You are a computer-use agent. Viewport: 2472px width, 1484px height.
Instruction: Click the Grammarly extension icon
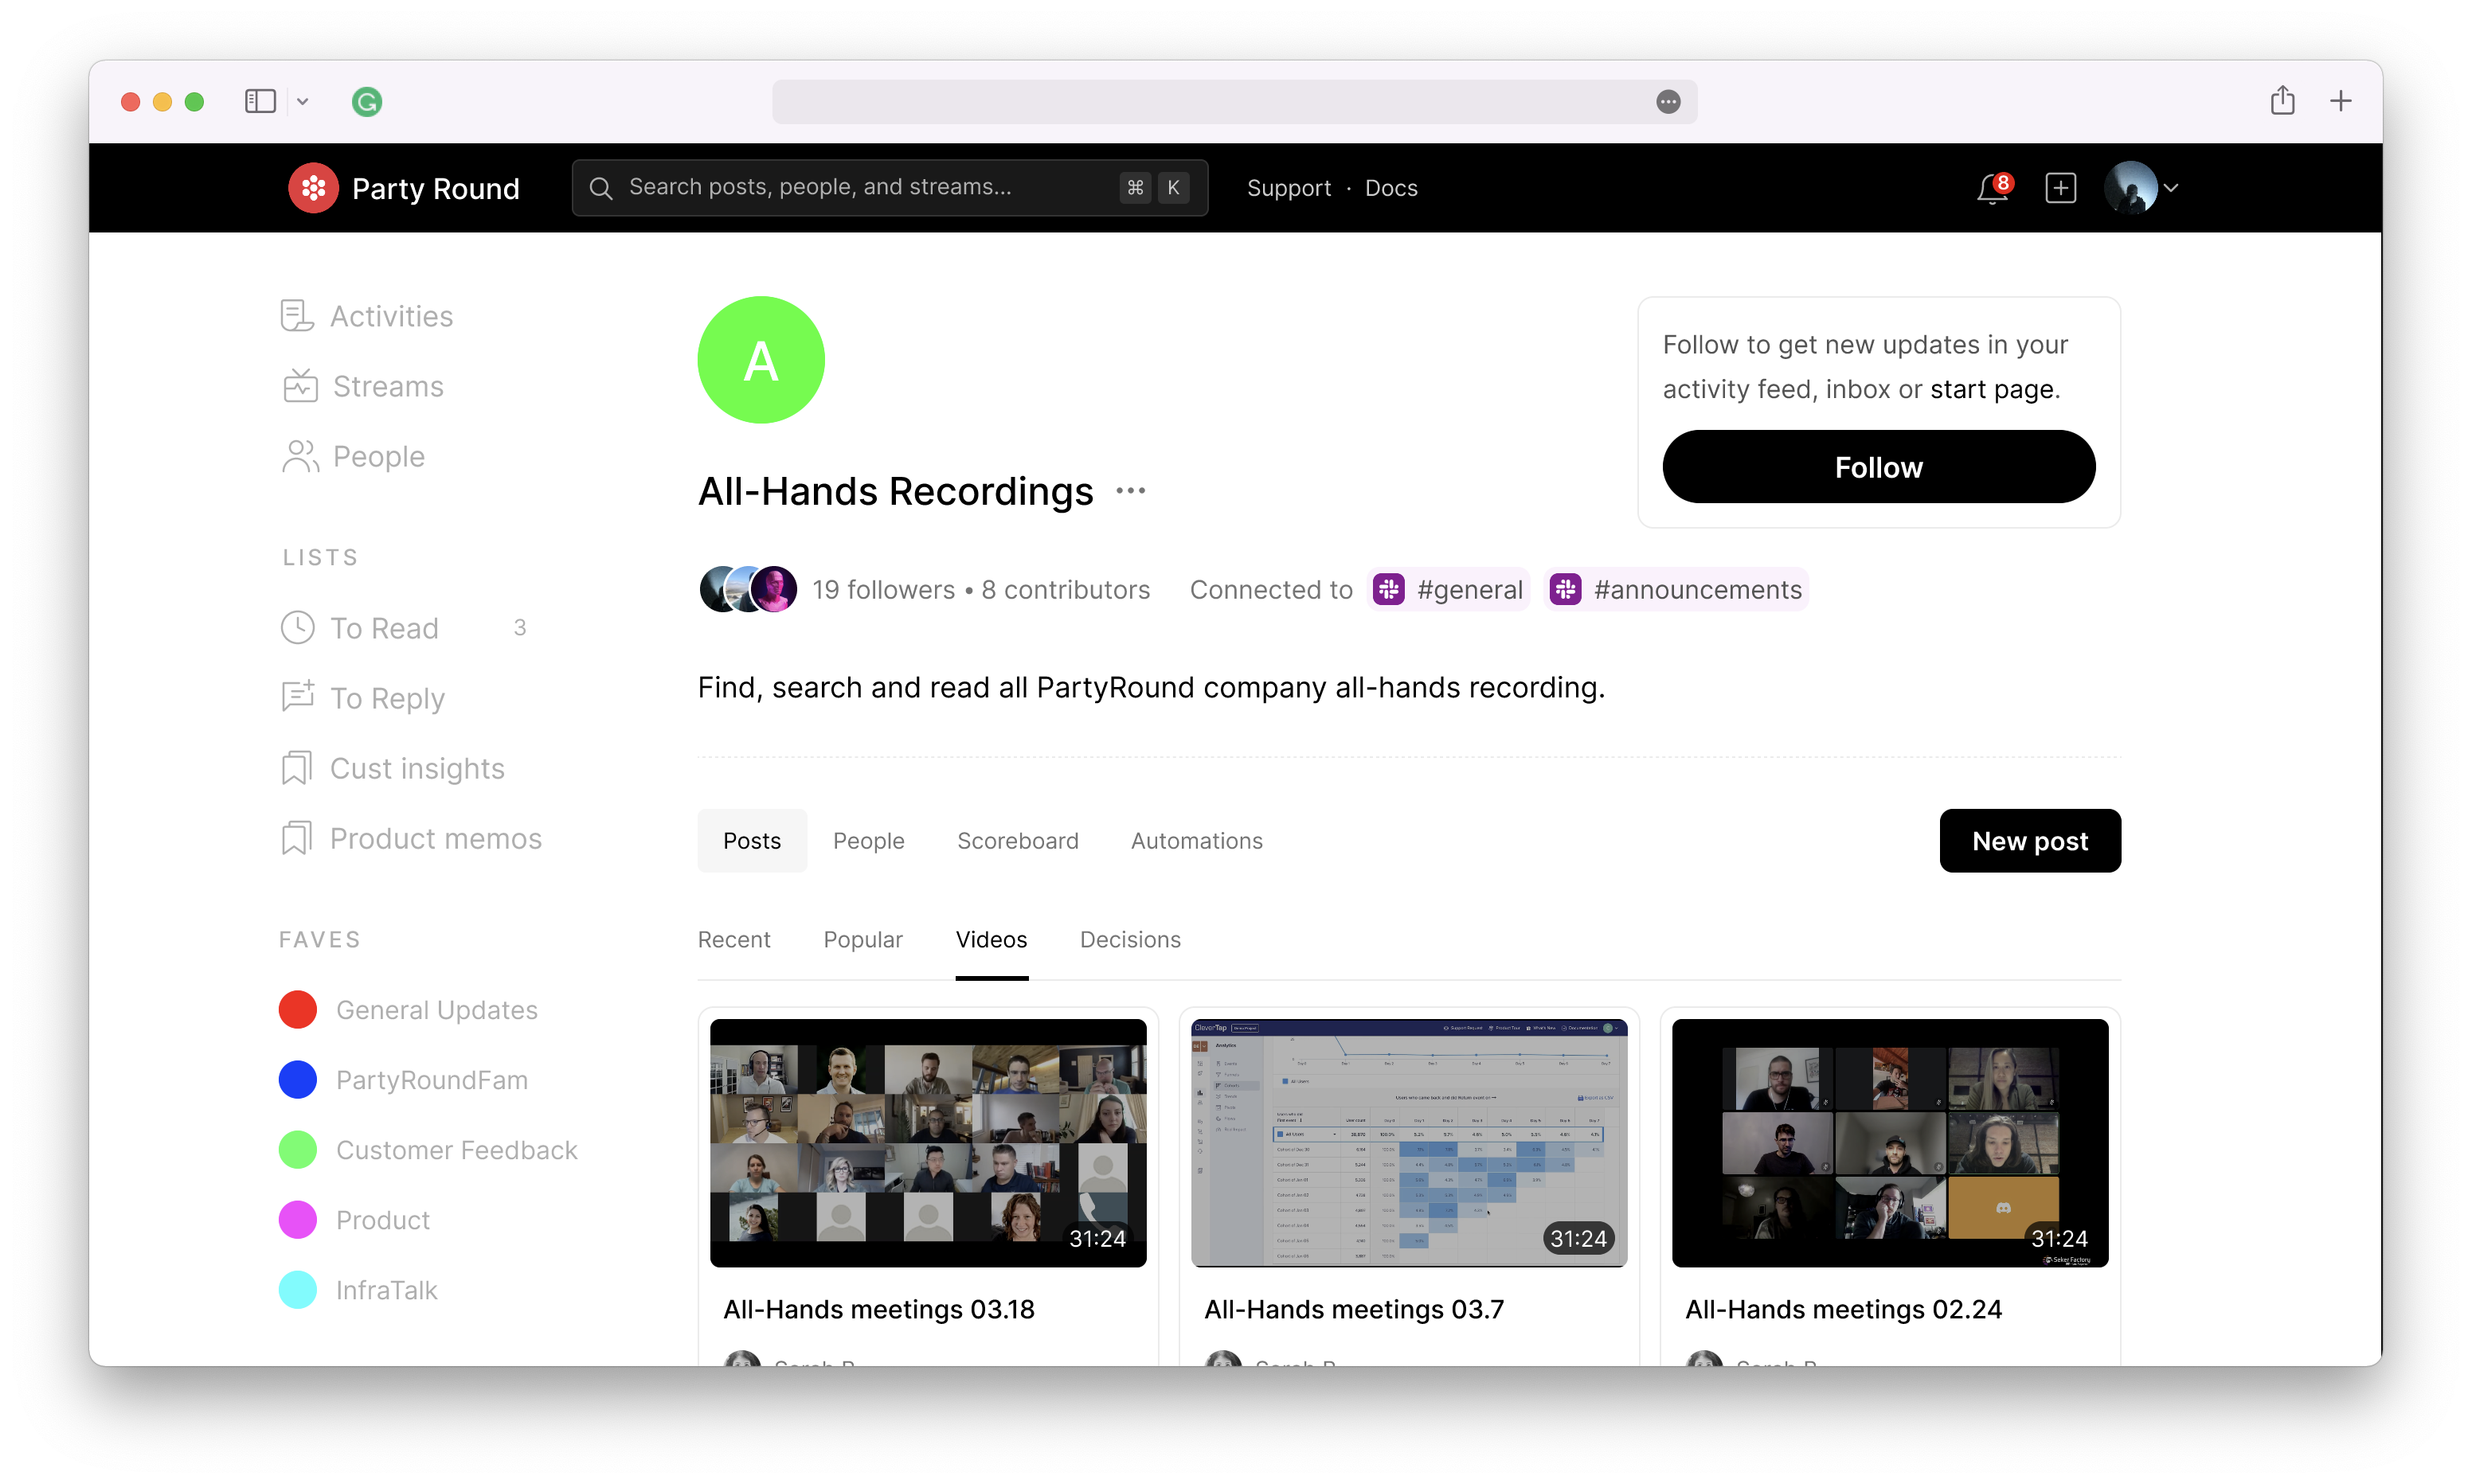tap(367, 102)
